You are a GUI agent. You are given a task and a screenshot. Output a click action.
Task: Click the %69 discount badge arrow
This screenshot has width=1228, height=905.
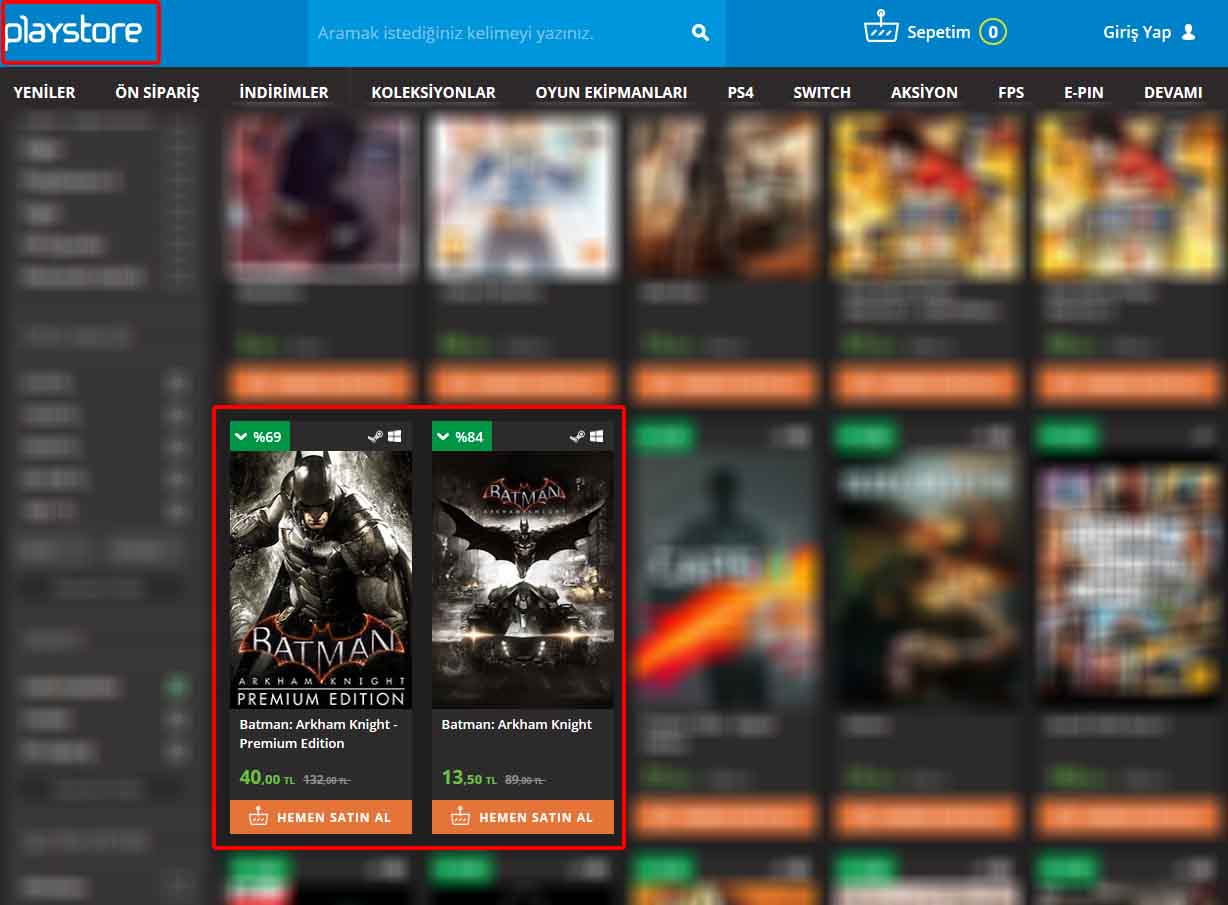tap(241, 436)
